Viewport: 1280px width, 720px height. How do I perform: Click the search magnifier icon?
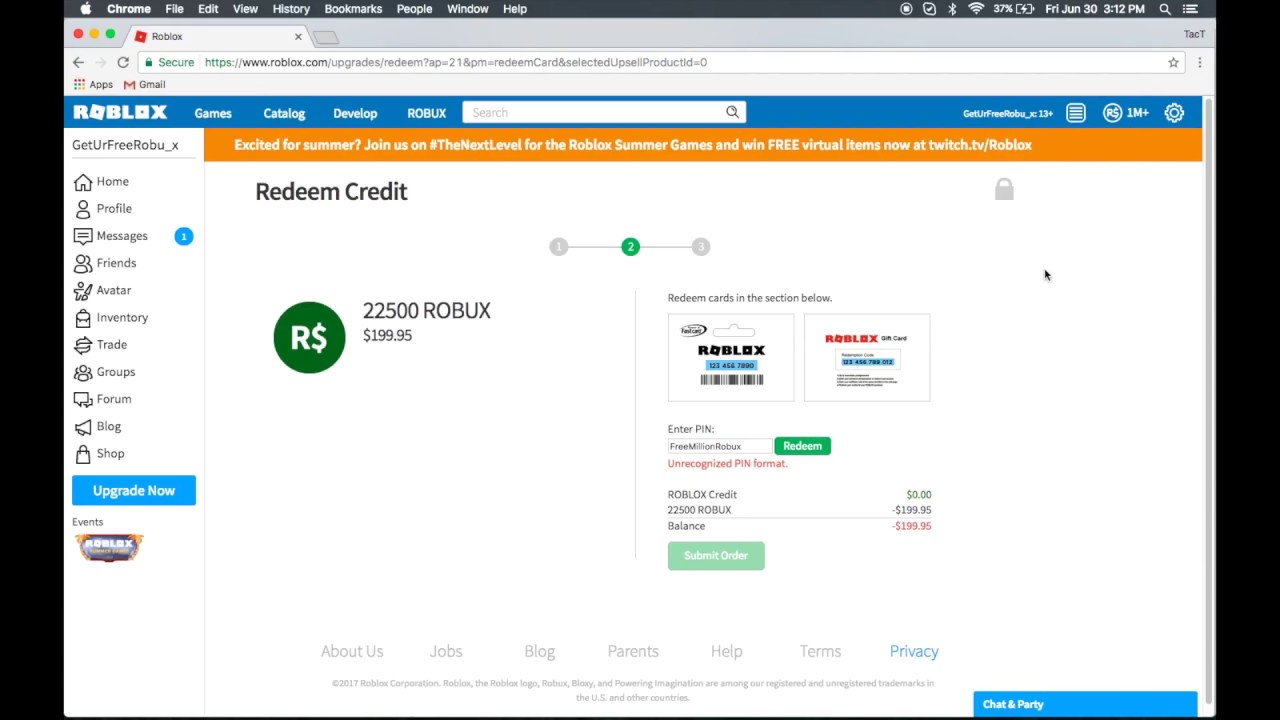732,112
